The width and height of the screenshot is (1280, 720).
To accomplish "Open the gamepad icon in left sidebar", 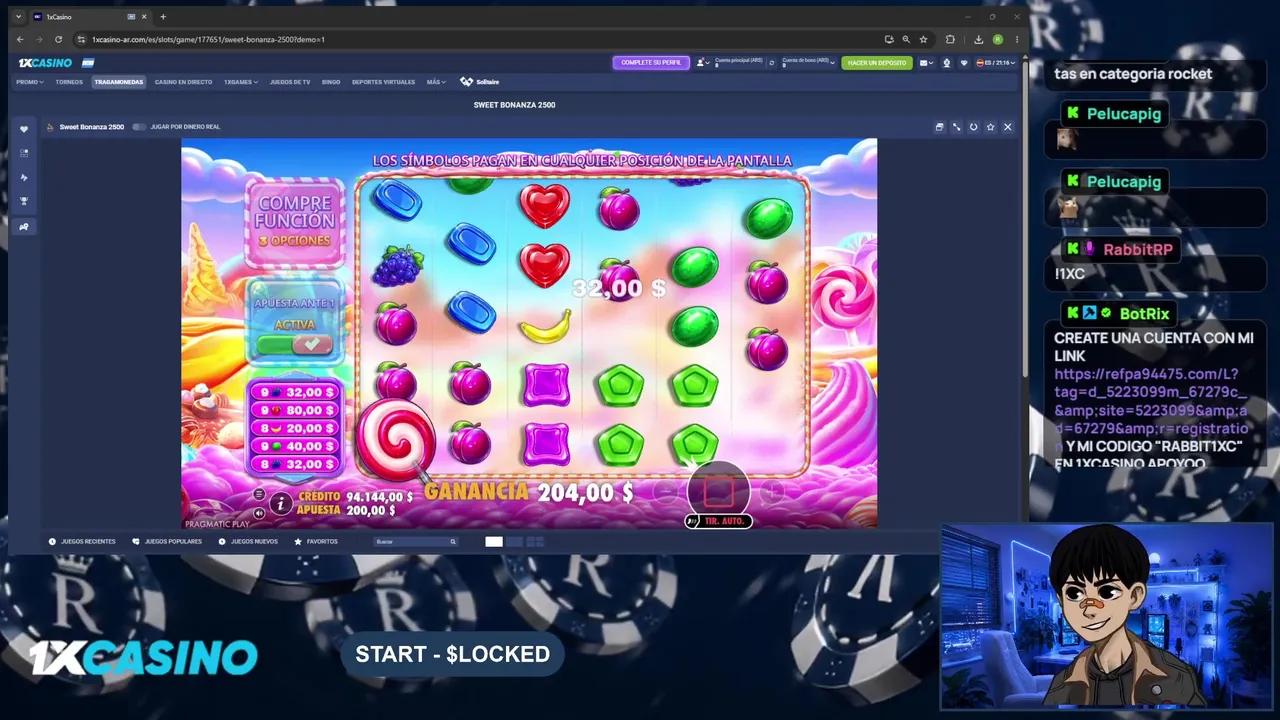I will click(24, 226).
